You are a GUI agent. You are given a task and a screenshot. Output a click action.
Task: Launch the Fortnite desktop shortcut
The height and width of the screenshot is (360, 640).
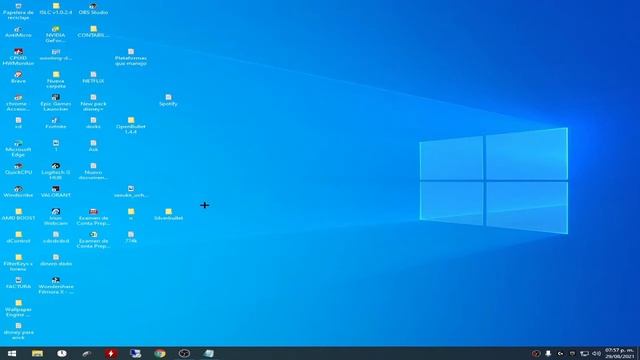[x=56, y=123]
